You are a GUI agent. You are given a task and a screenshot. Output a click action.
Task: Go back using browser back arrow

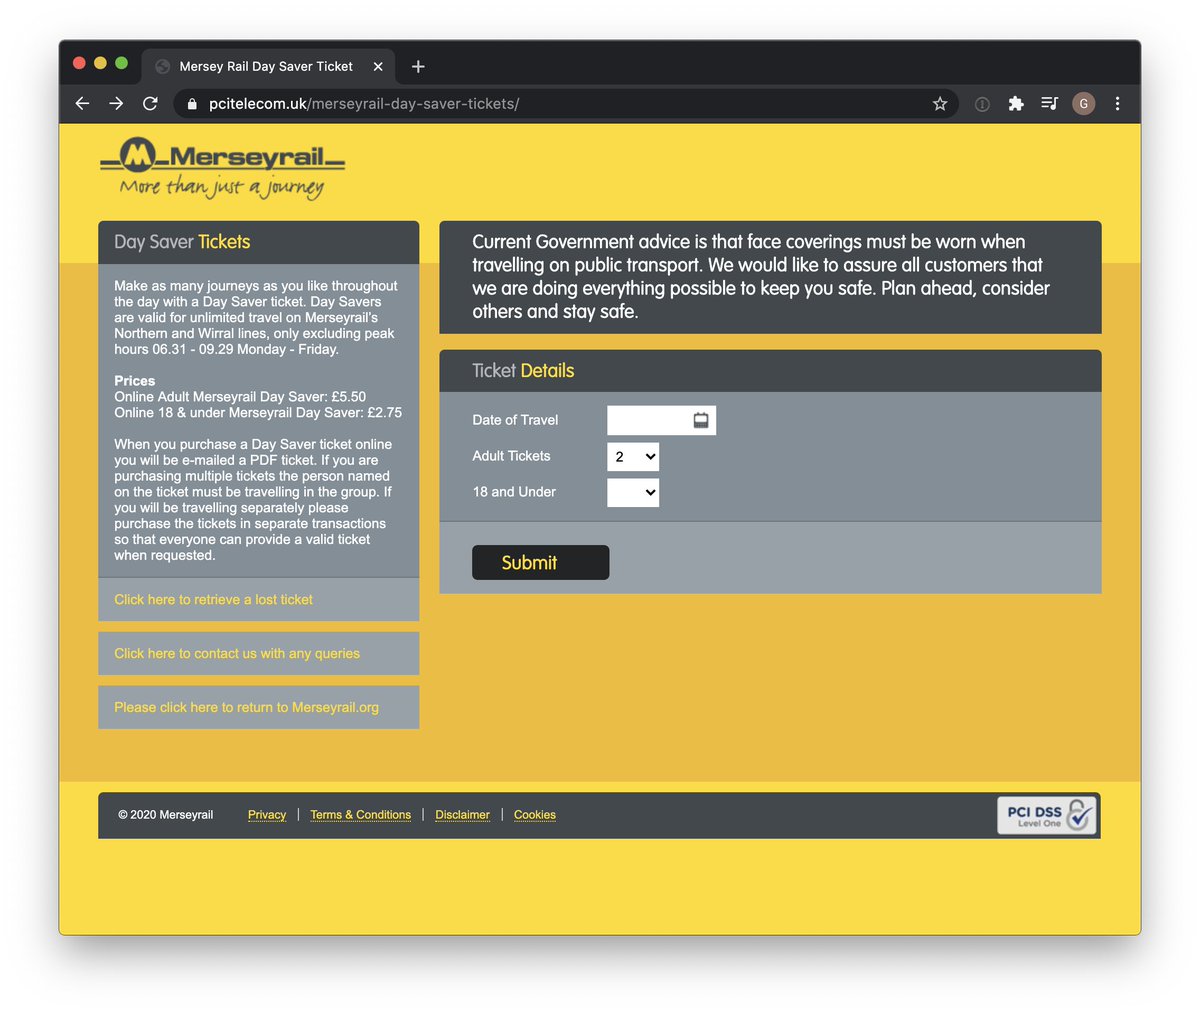pos(83,104)
